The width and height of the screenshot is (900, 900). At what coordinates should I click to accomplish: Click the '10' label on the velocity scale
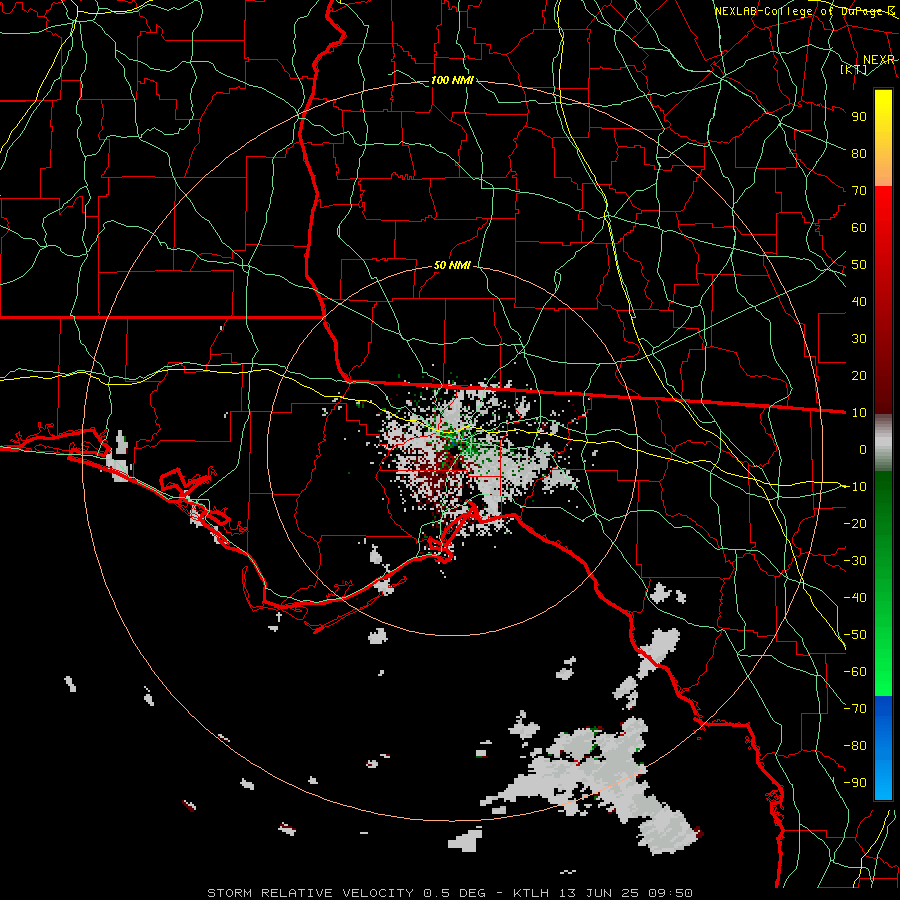click(x=859, y=413)
